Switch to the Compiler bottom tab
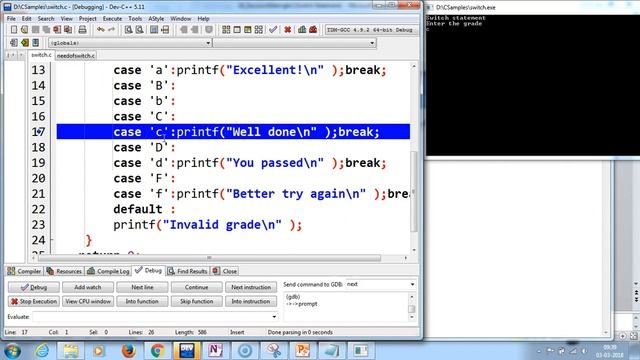Viewport: 640px width, 360px height. click(x=24, y=271)
